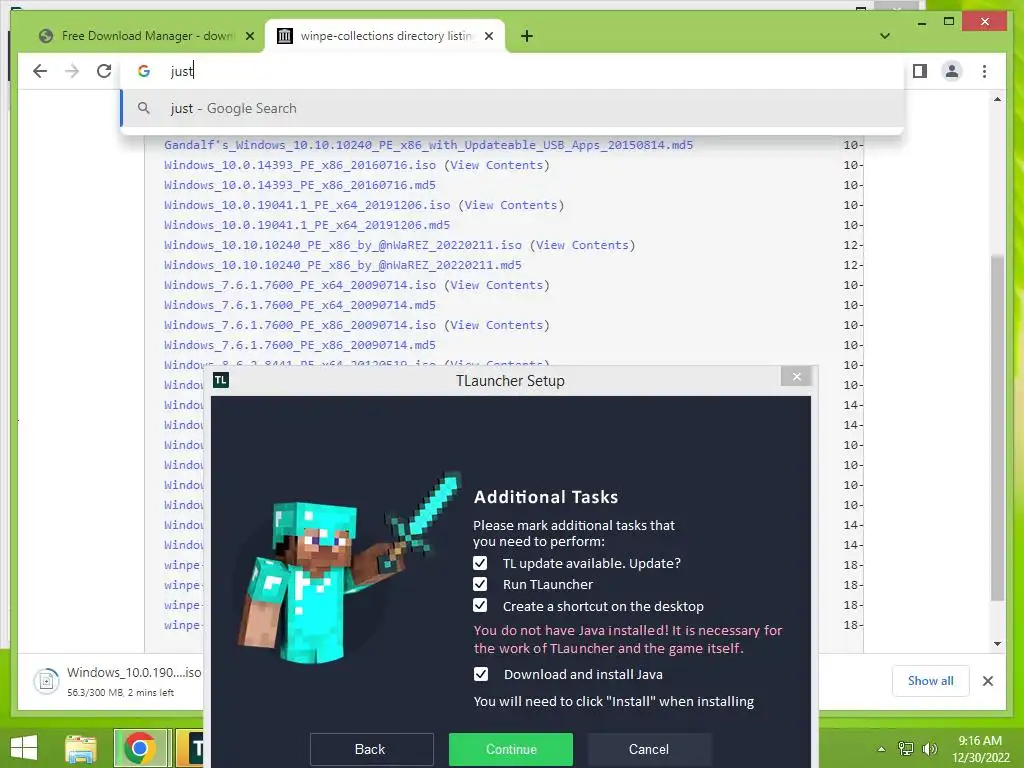Click TLauncher icon in taskbar
This screenshot has height=768, width=1024.
pos(189,748)
